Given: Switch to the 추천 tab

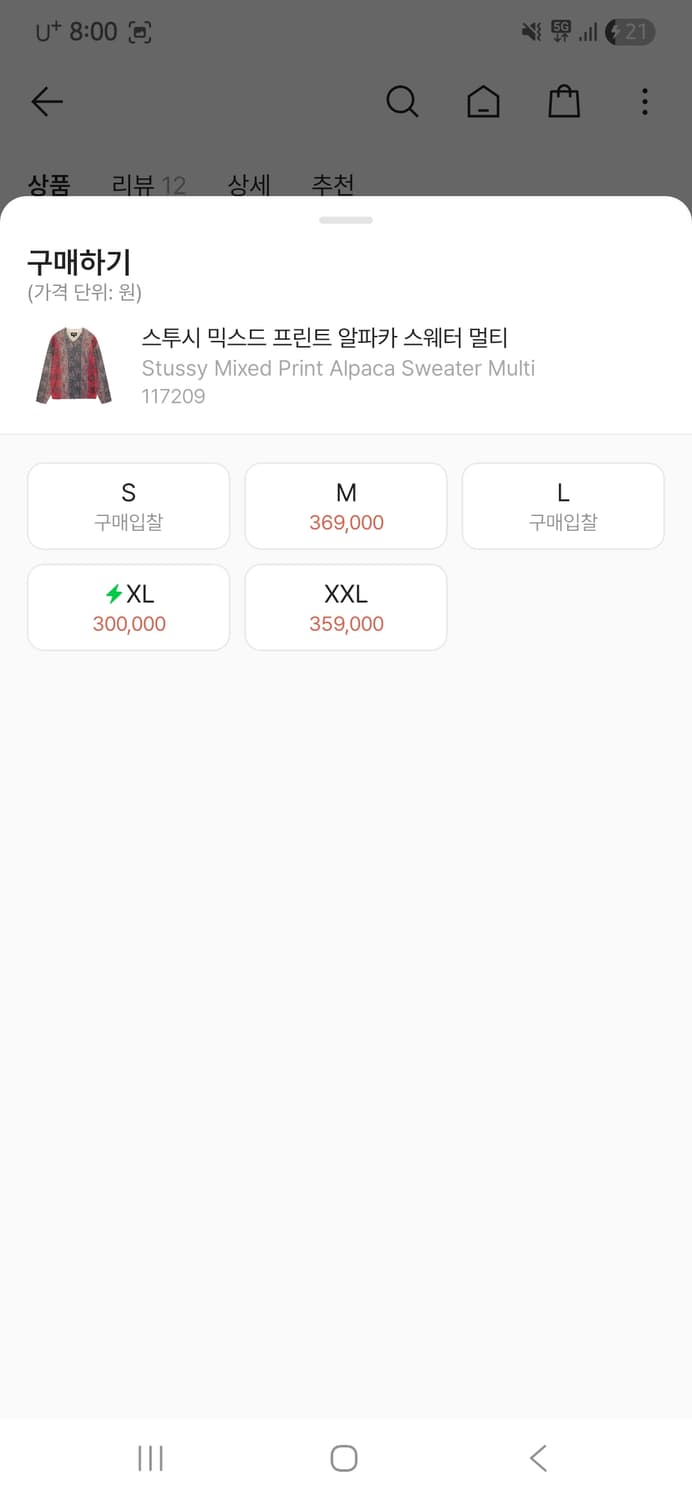Looking at the screenshot, I should point(333,185).
